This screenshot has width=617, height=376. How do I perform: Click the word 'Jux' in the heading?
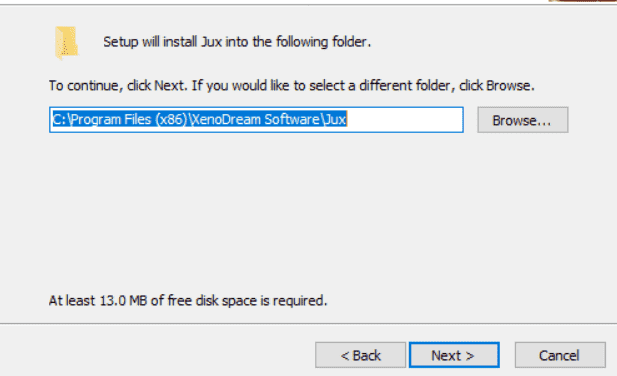(211, 42)
